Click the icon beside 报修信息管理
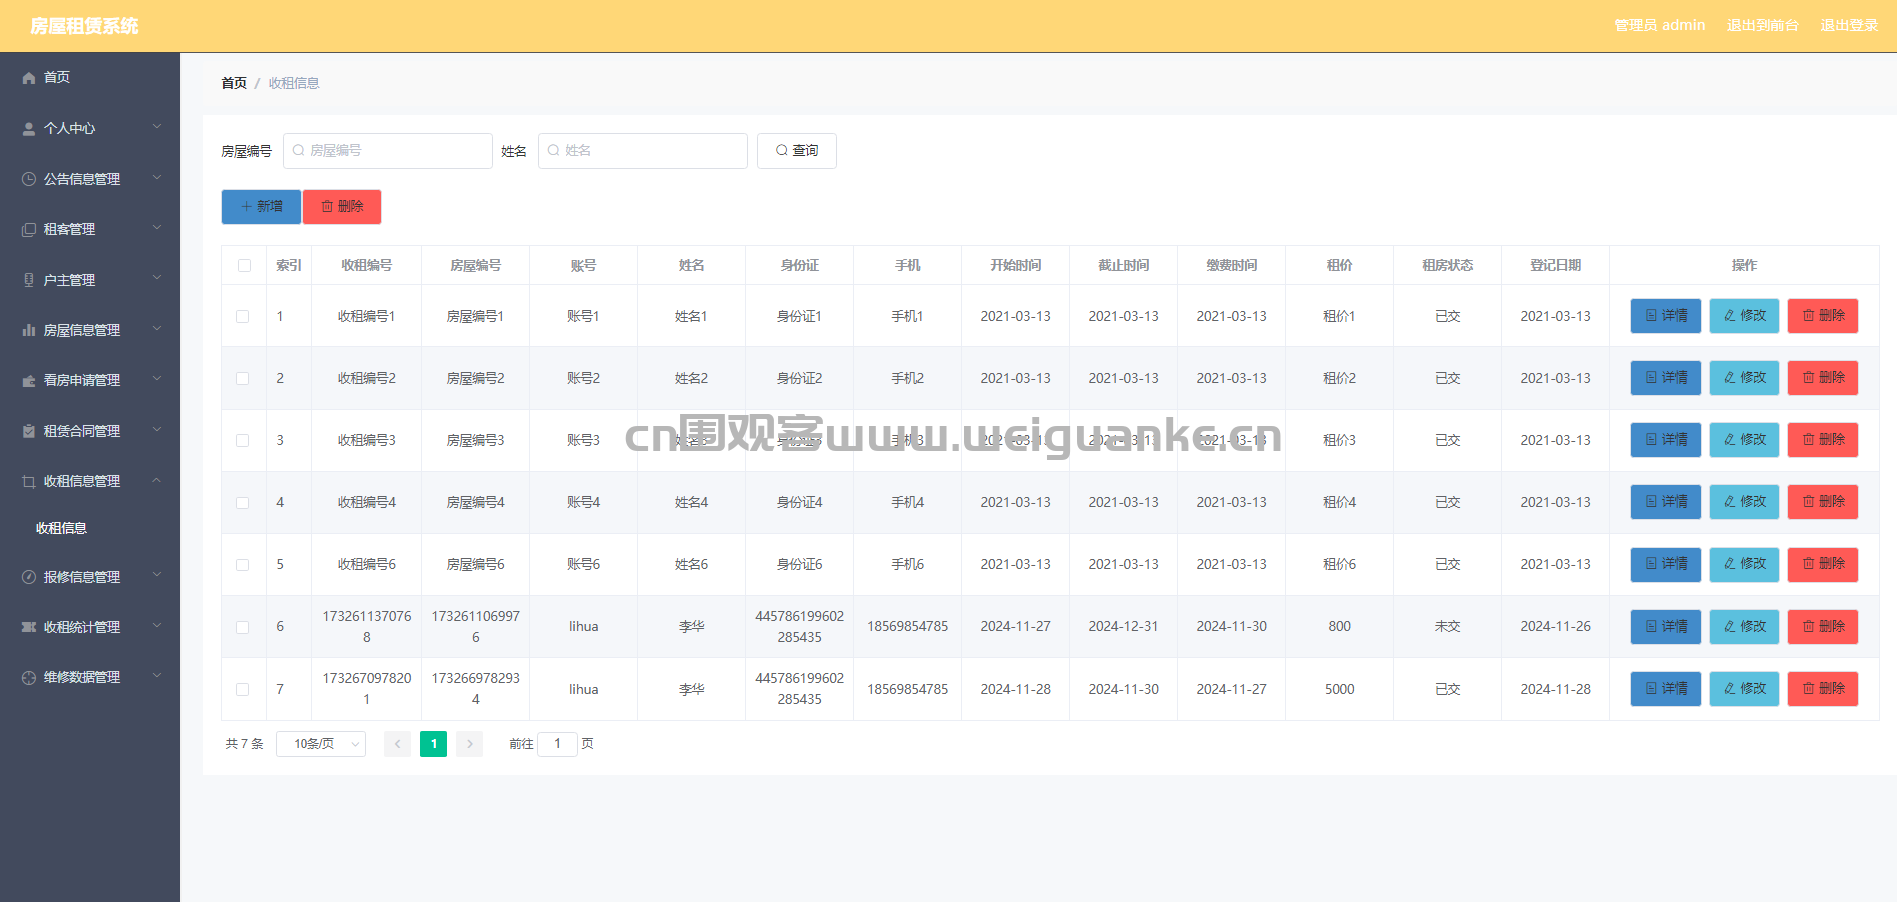The image size is (1897, 902). point(29,577)
